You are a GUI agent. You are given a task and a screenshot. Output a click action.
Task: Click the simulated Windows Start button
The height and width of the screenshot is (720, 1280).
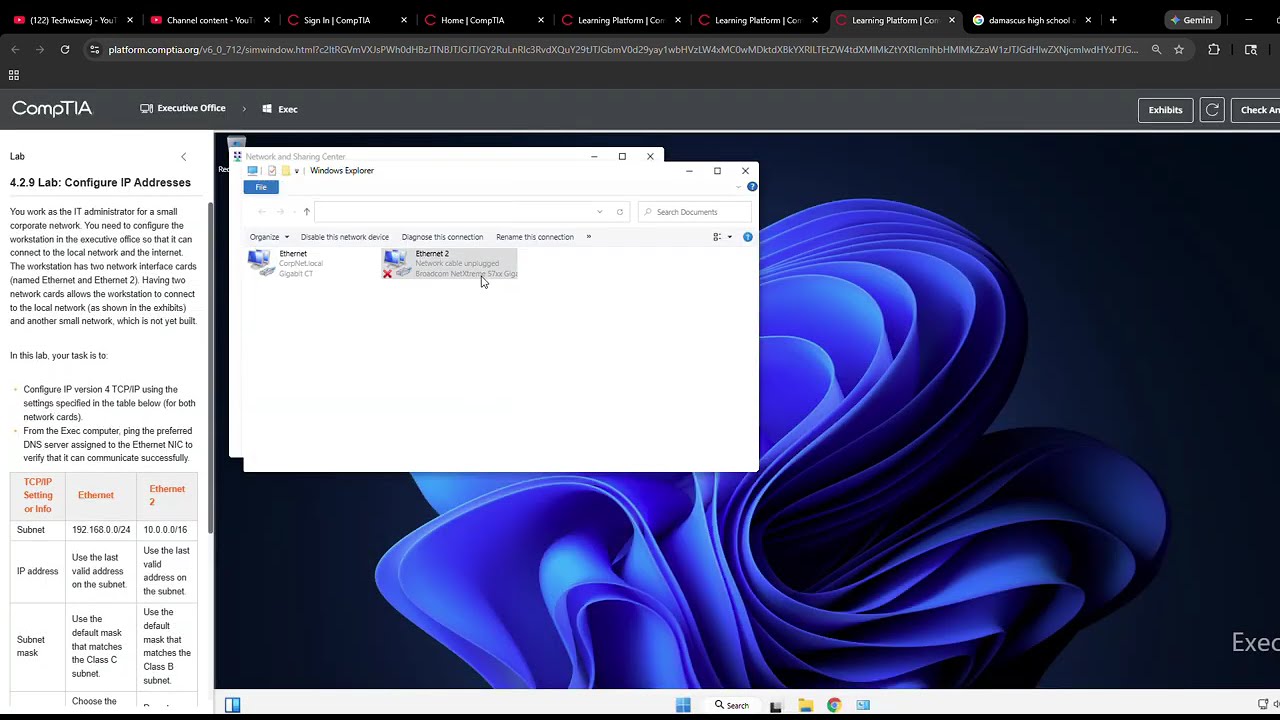pos(683,705)
